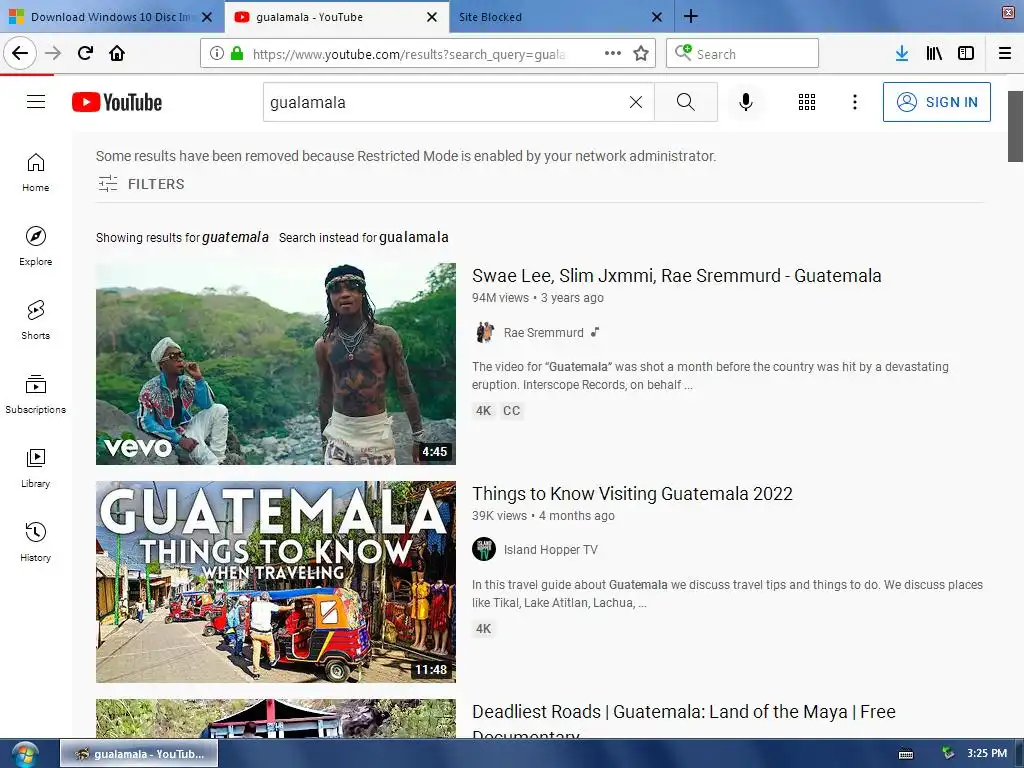1024x768 pixels.
Task: Open the search FILTERS panel
Action: pos(141,184)
